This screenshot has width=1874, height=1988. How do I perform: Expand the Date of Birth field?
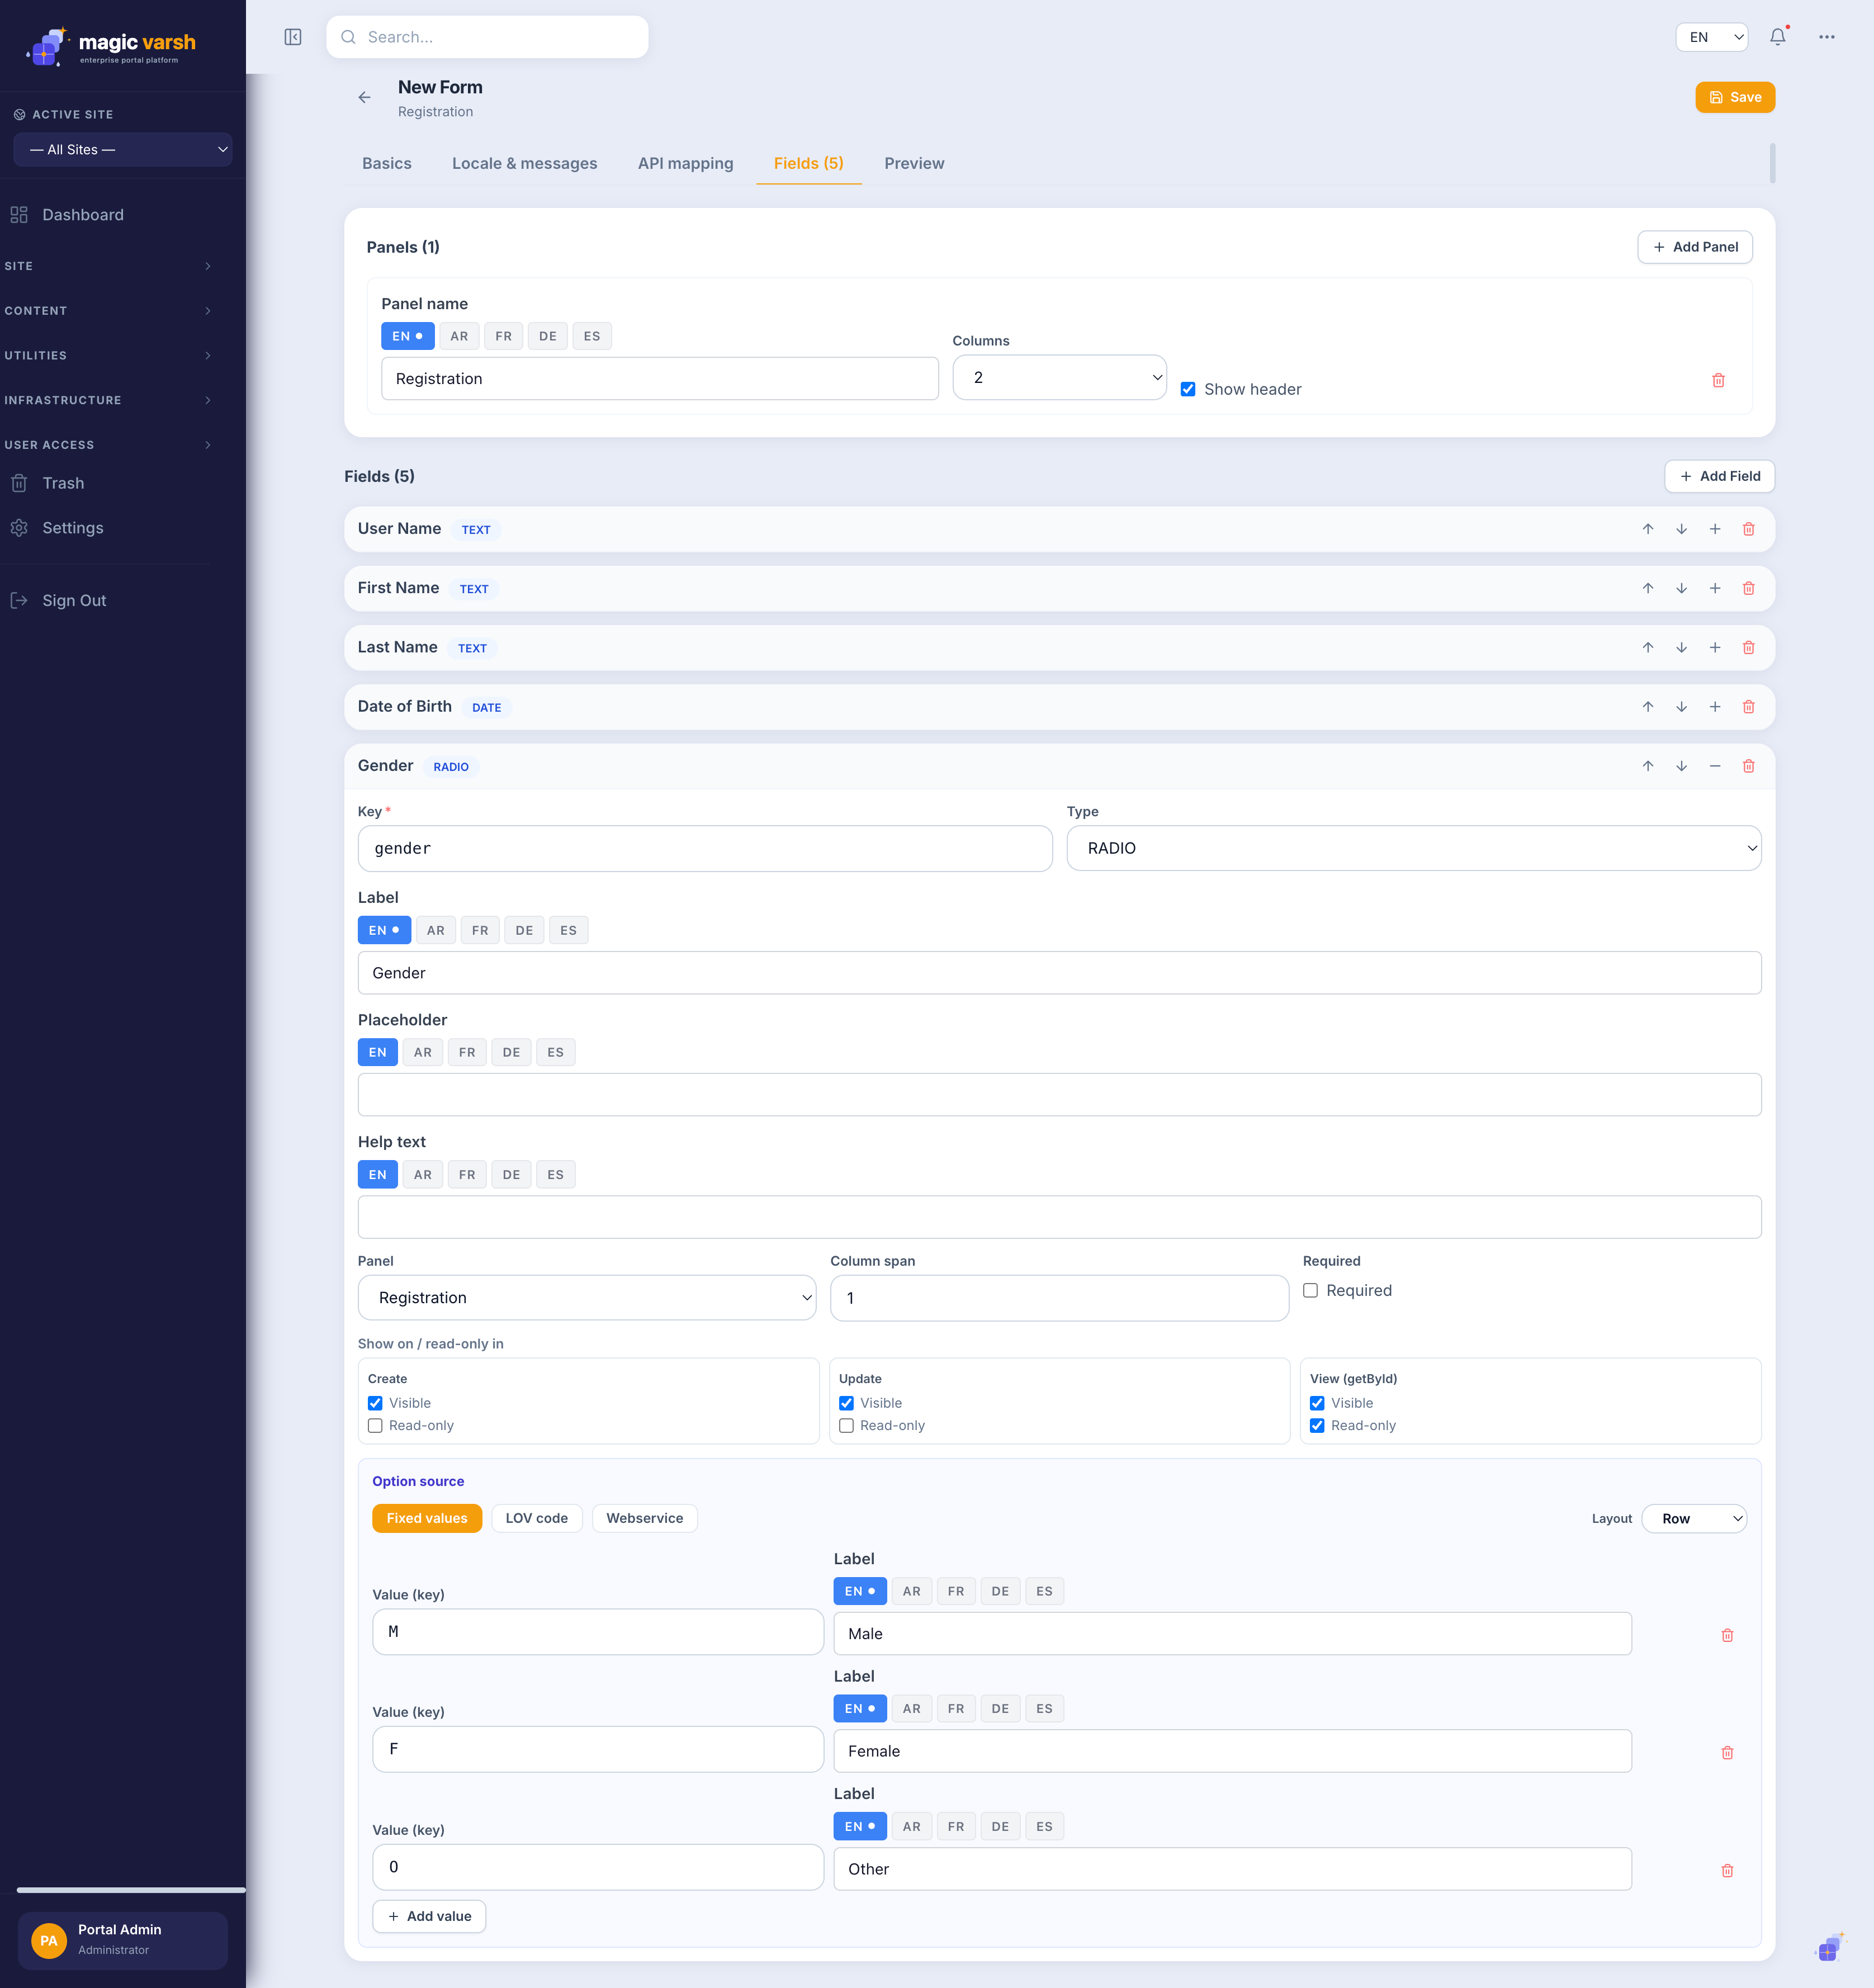click(x=1715, y=707)
